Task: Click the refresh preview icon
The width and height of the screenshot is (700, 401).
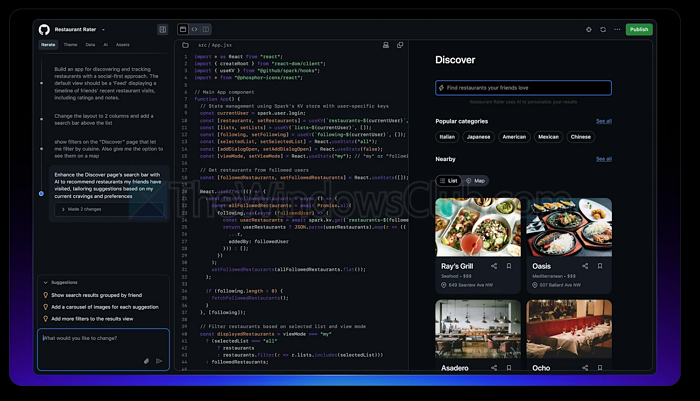Action: click(603, 29)
